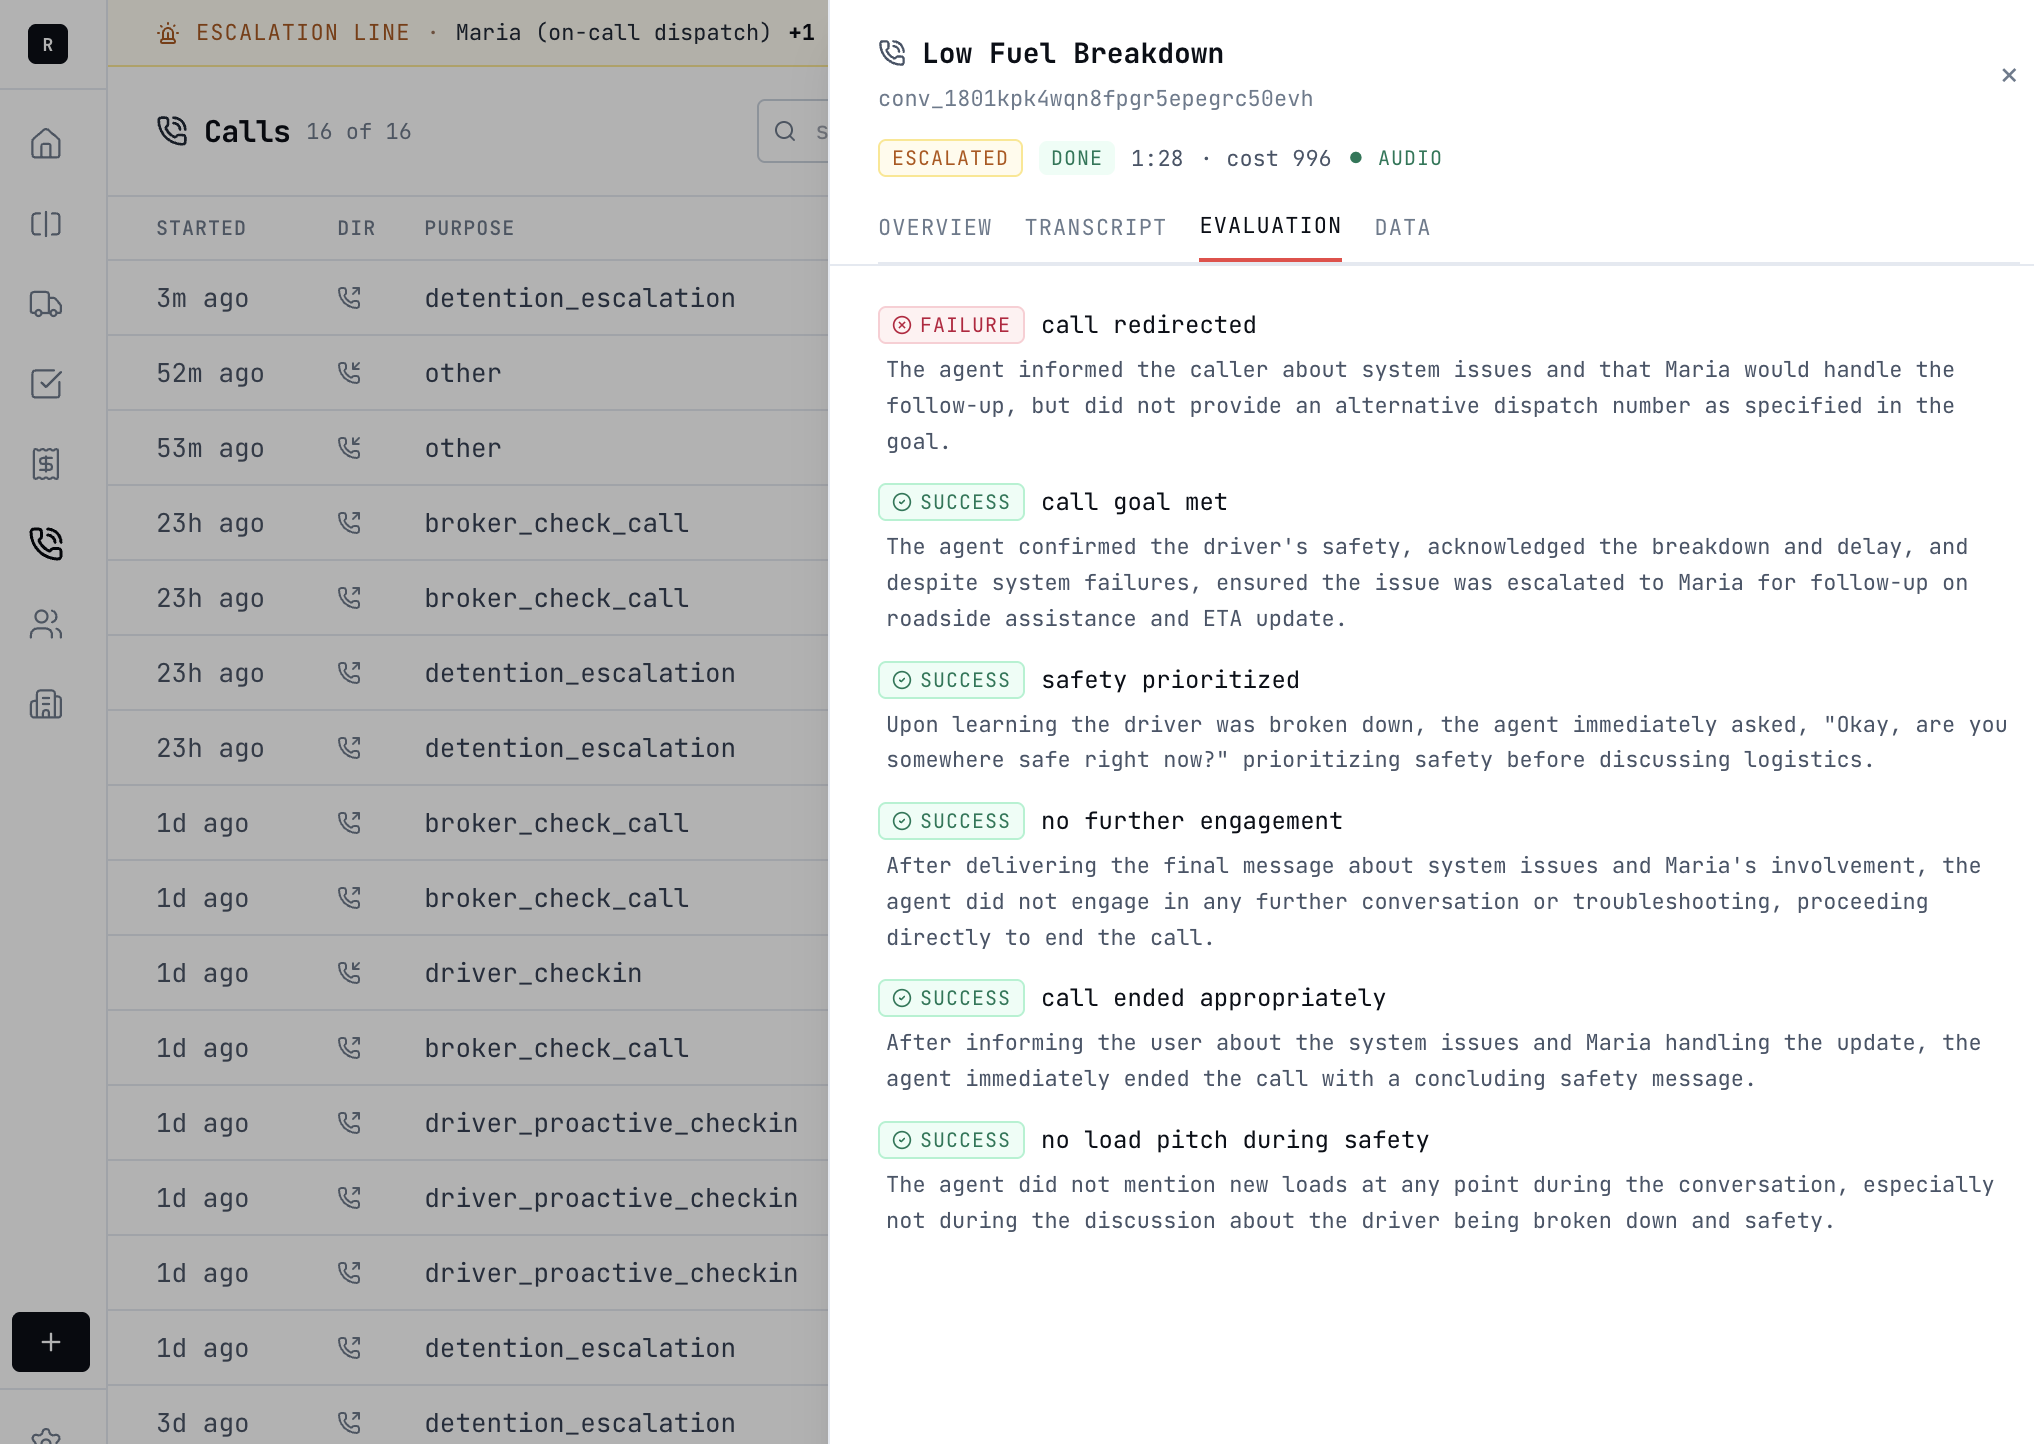The image size is (2034, 1444).
Task: Open the Data tab
Action: click(x=1402, y=228)
